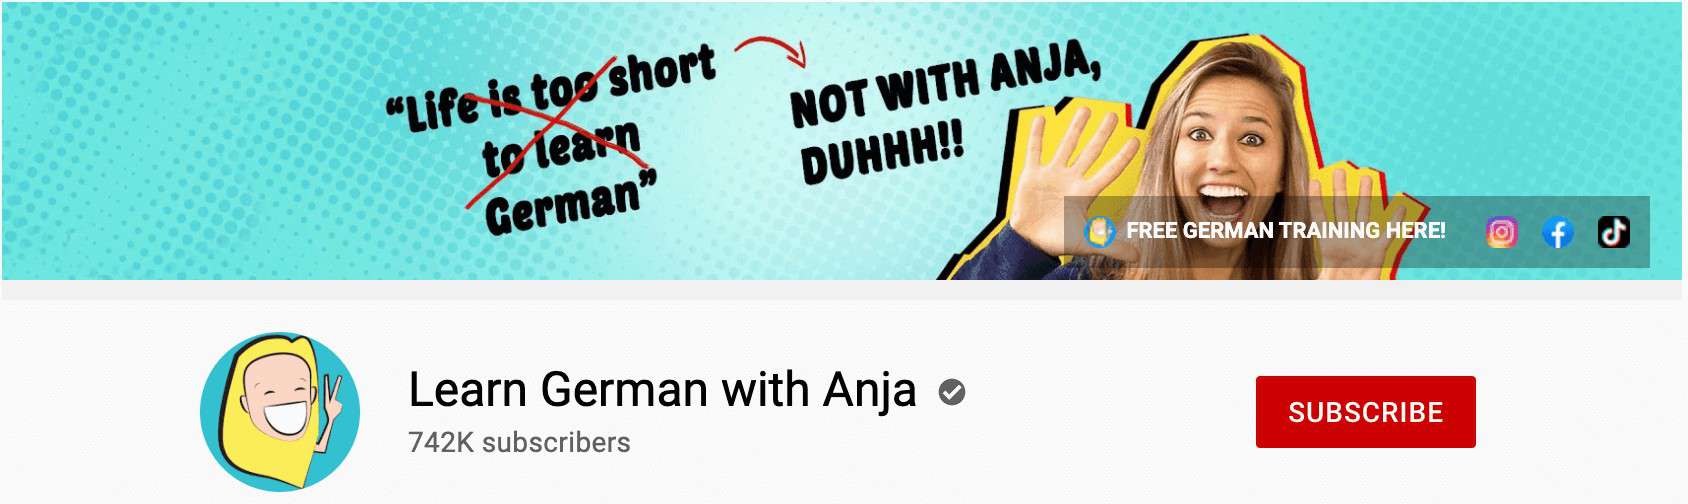The image size is (1688, 504).
Task: Open the cartoon channel avatar
Action: 280,412
